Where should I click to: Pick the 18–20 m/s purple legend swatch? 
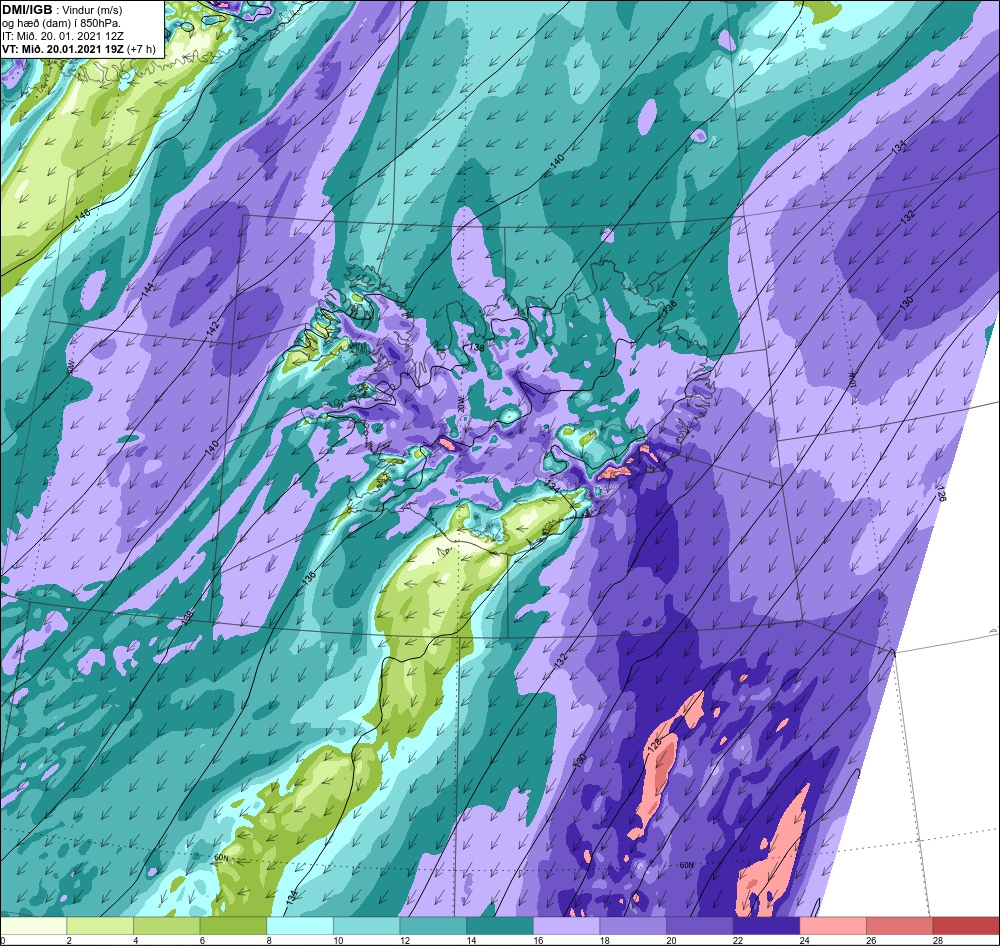(x=633, y=926)
